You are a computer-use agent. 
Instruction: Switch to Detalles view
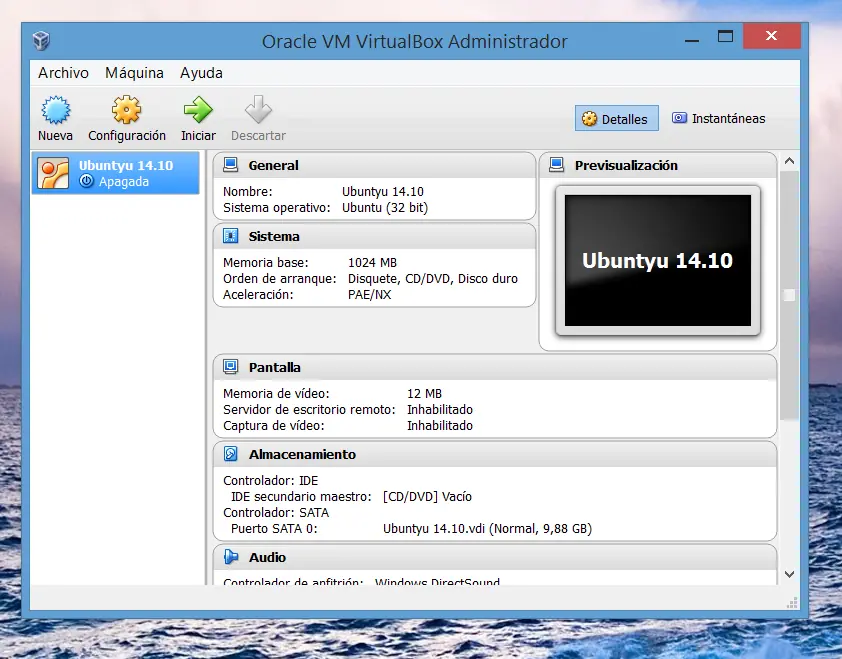pos(616,119)
